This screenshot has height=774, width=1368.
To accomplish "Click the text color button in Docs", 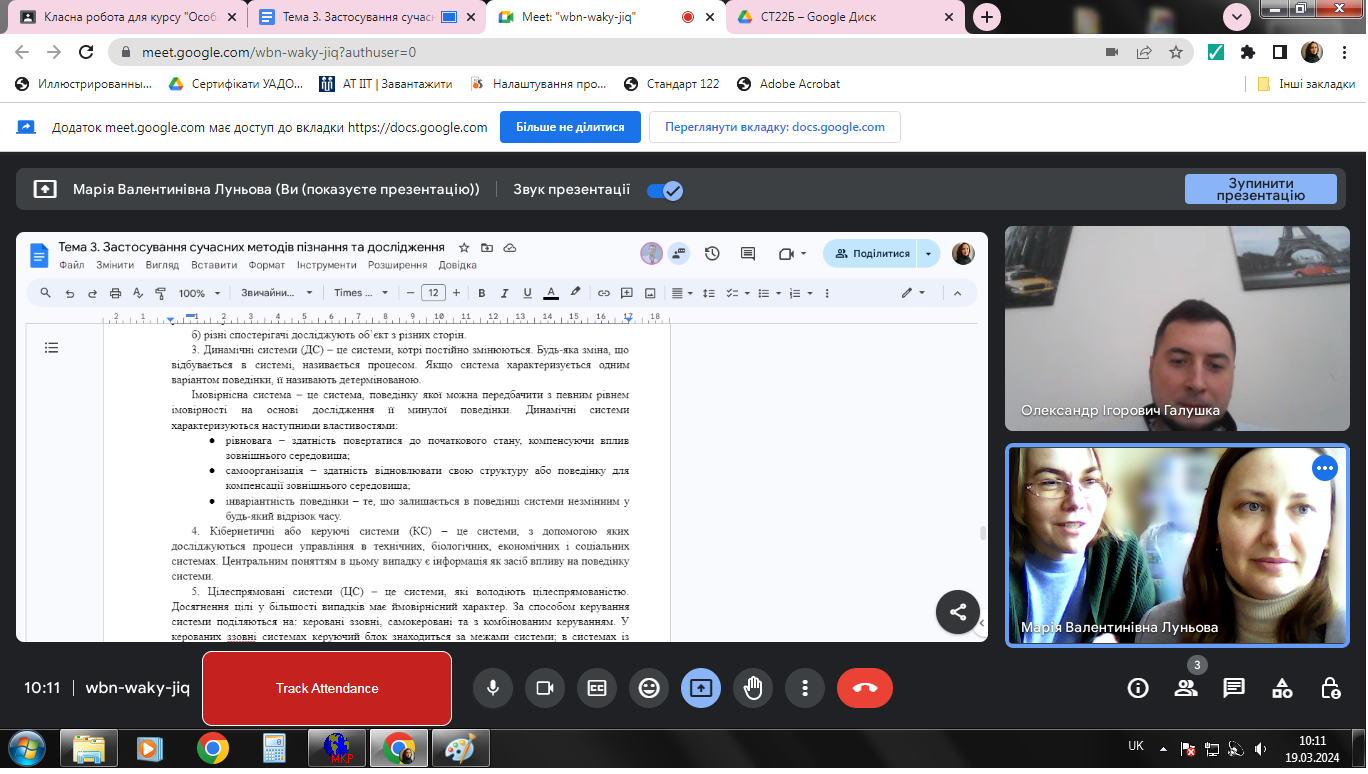I will (x=550, y=293).
